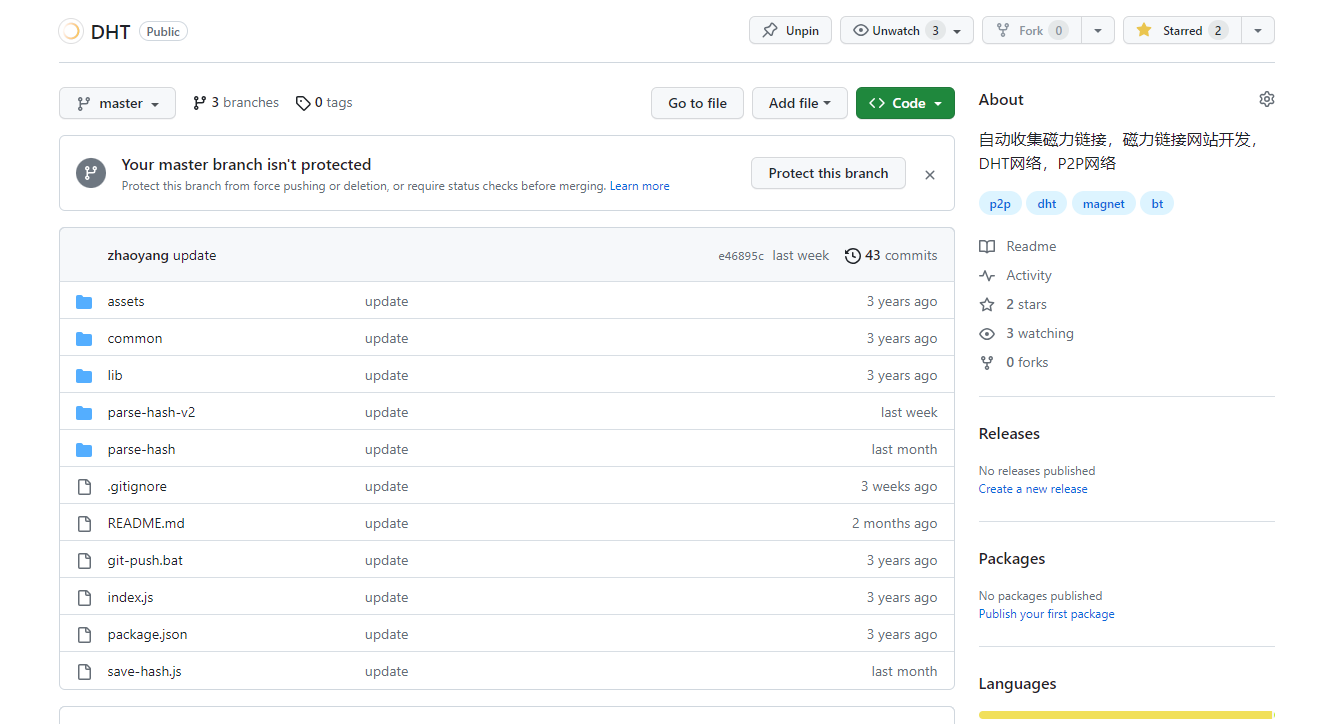Click the parse-hash-v2 folder icon

84,413
